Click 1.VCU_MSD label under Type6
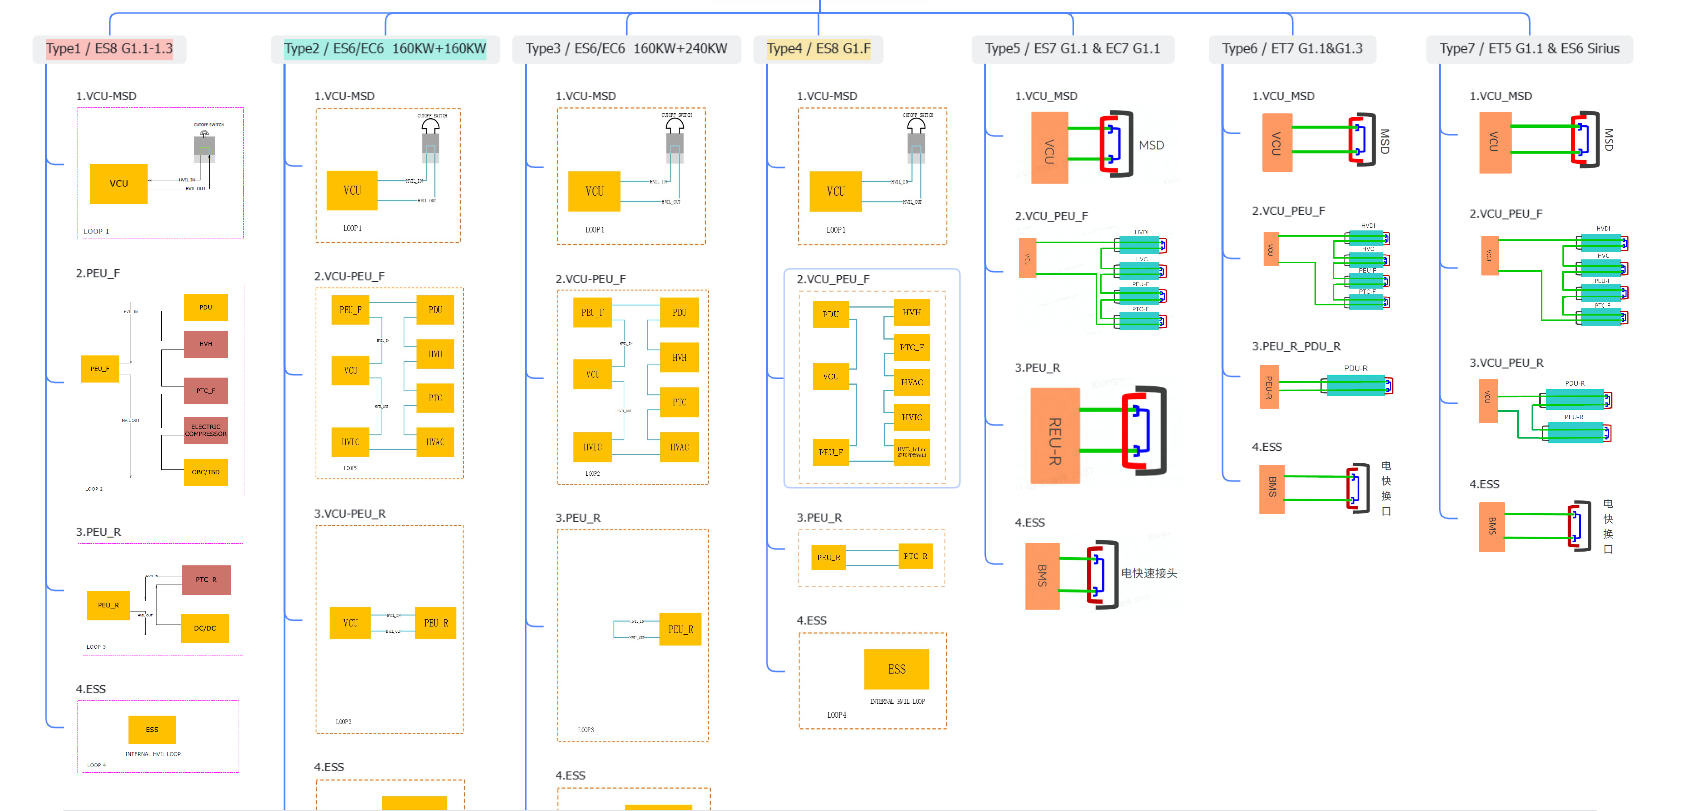 tap(1283, 96)
